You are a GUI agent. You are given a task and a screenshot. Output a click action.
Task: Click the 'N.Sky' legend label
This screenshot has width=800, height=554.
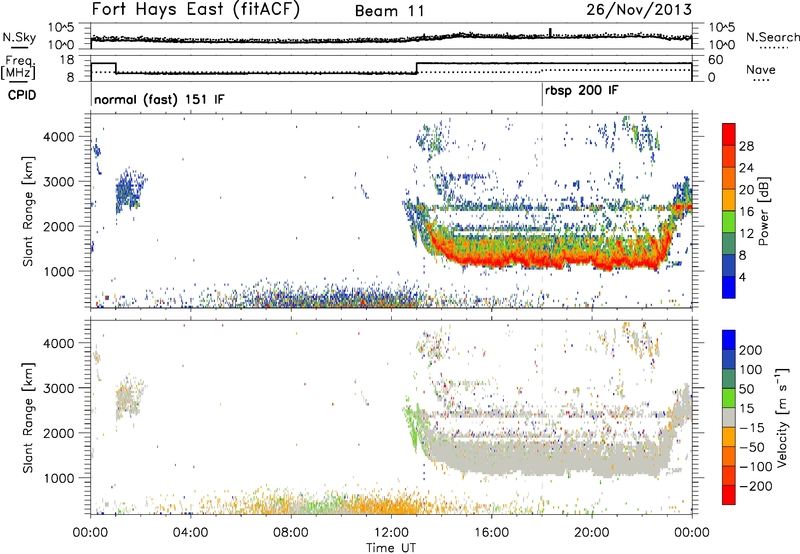pos(19,37)
